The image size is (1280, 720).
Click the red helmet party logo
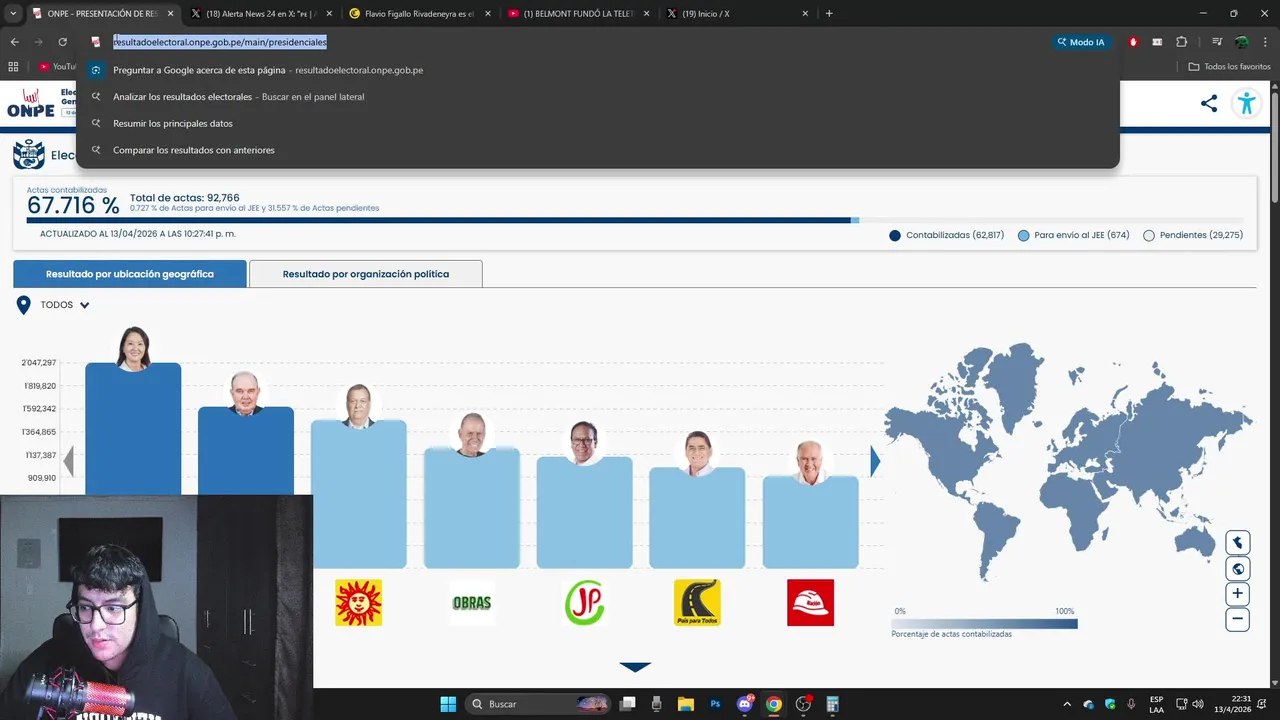[x=810, y=602]
